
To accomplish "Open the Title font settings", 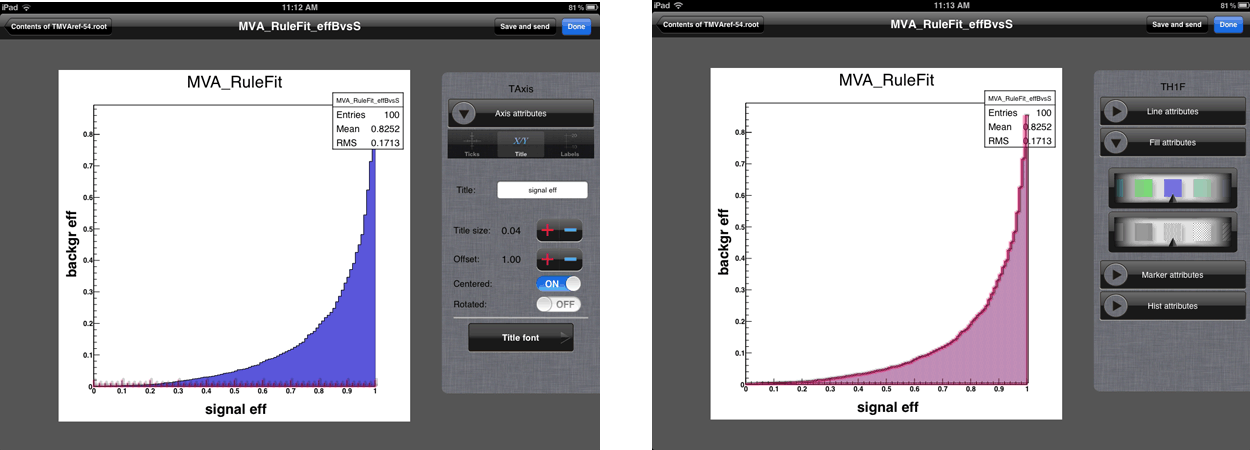I will tap(520, 338).
